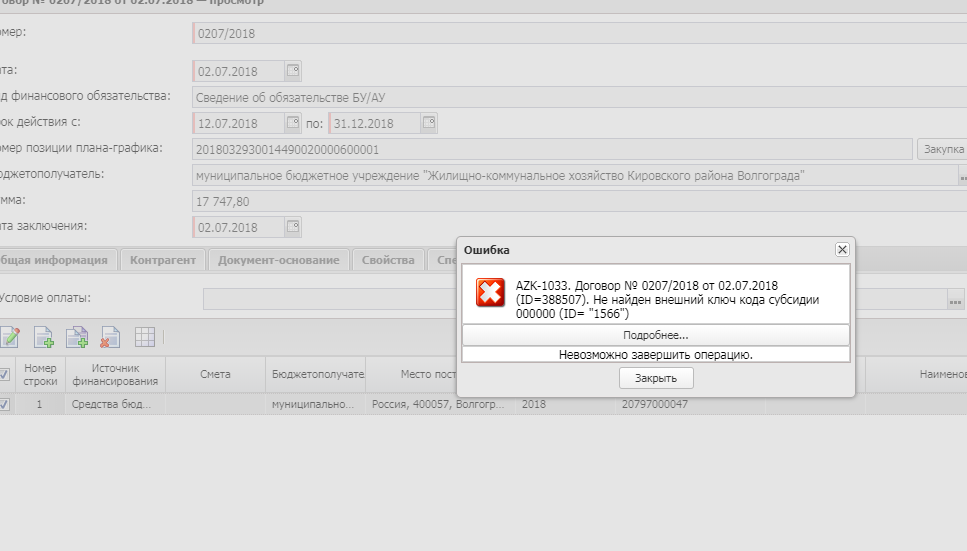Image resolution: width=967 pixels, height=551 pixels.
Task: Open calendar for validity period start date
Action: click(x=293, y=124)
